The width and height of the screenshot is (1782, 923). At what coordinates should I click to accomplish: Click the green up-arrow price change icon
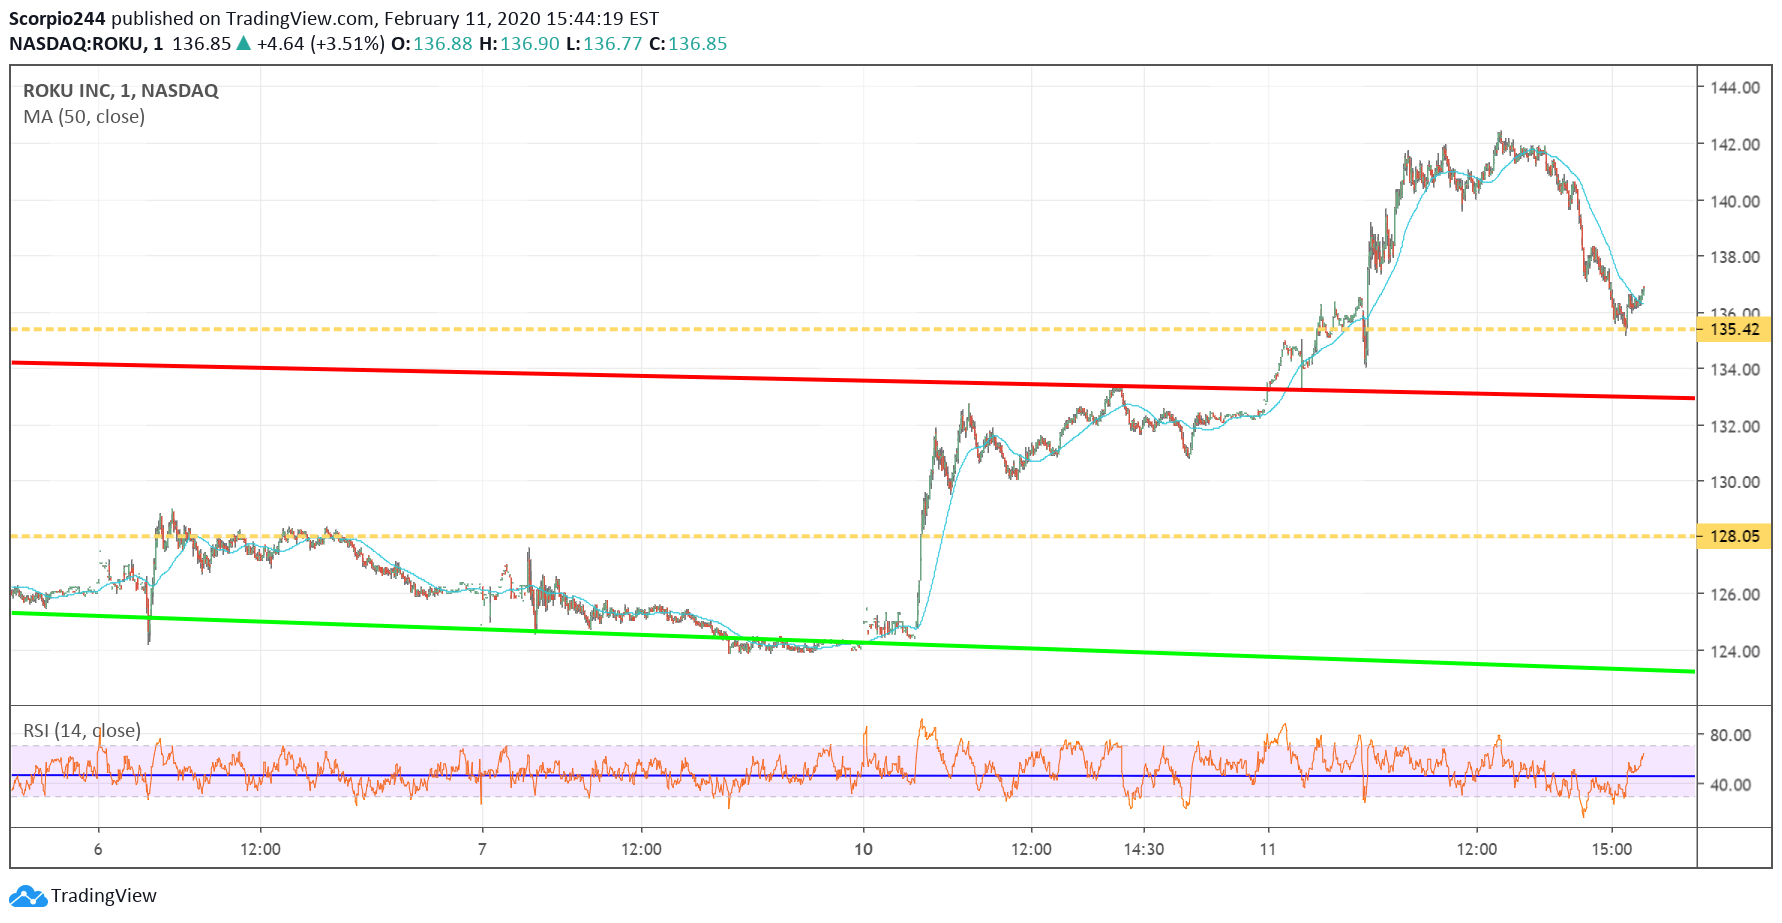pyautogui.click(x=243, y=44)
